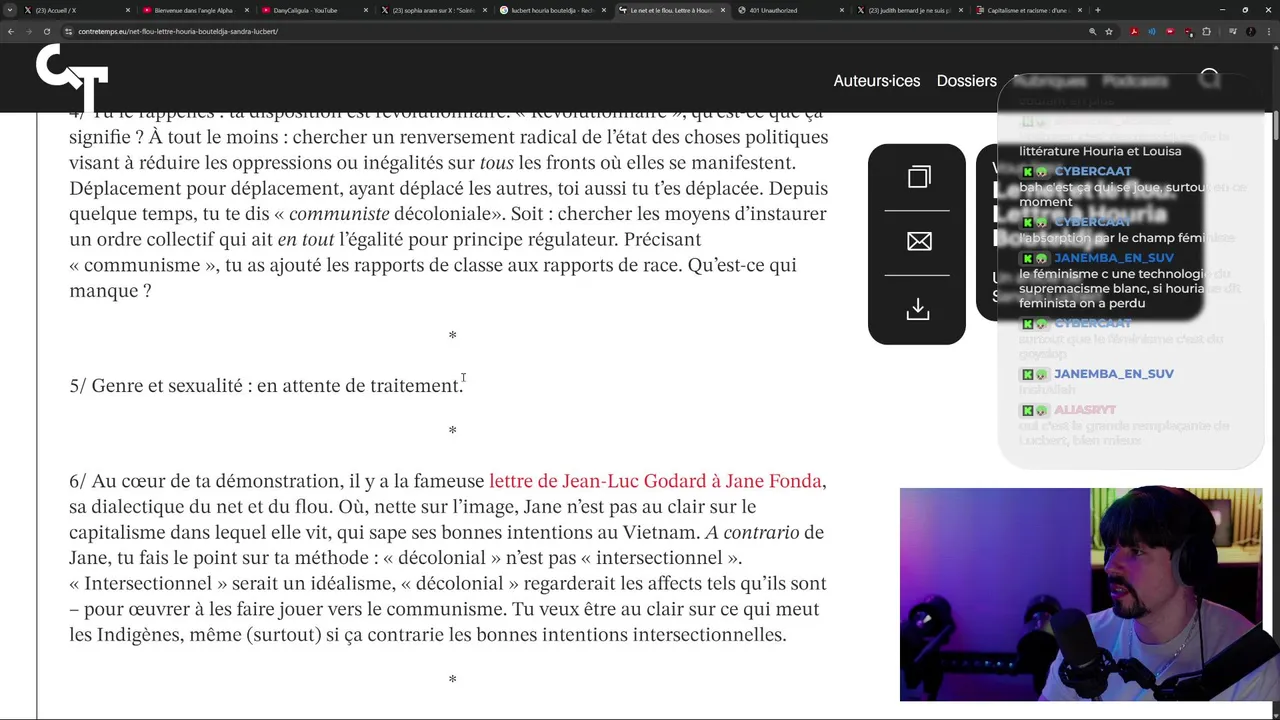Click the Contretemps CT logo
The width and height of the screenshot is (1280, 720).
coord(72,79)
